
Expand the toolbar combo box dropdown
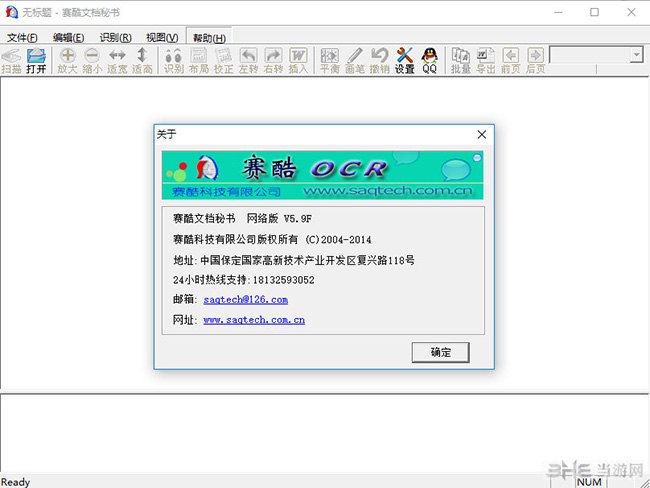[x=636, y=55]
